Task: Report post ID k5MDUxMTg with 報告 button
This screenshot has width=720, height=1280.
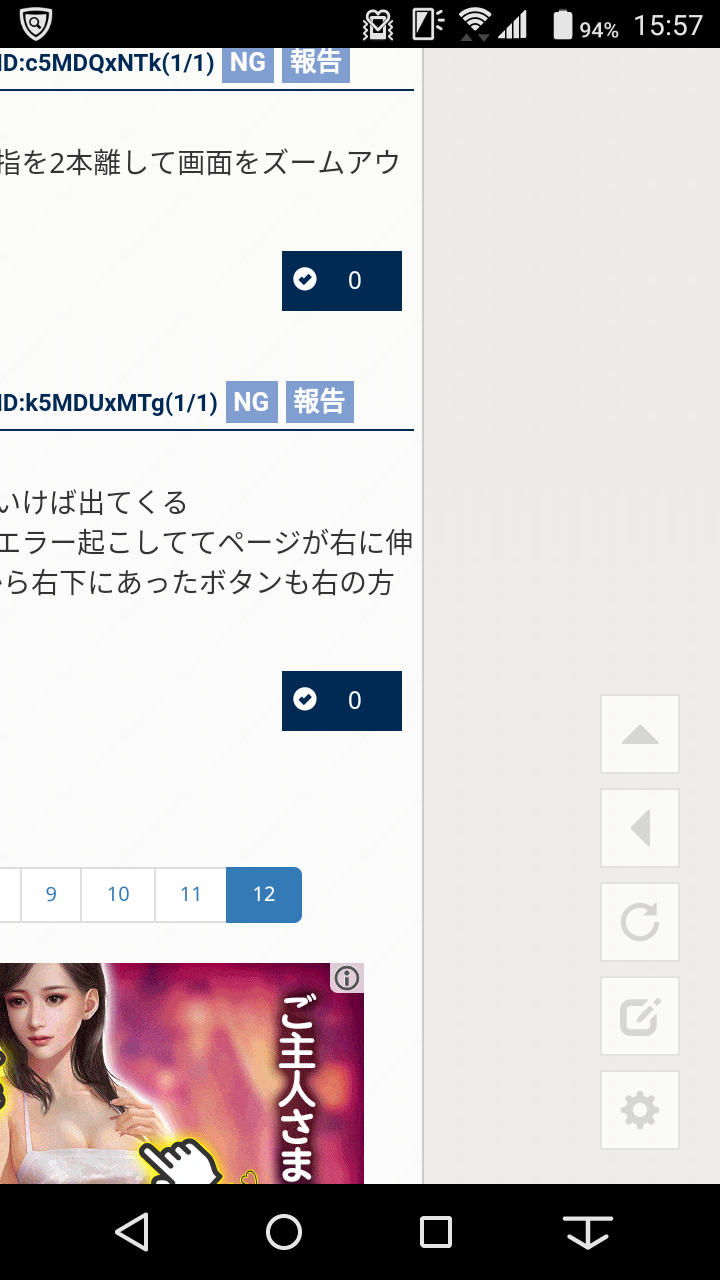Action: tap(320, 402)
